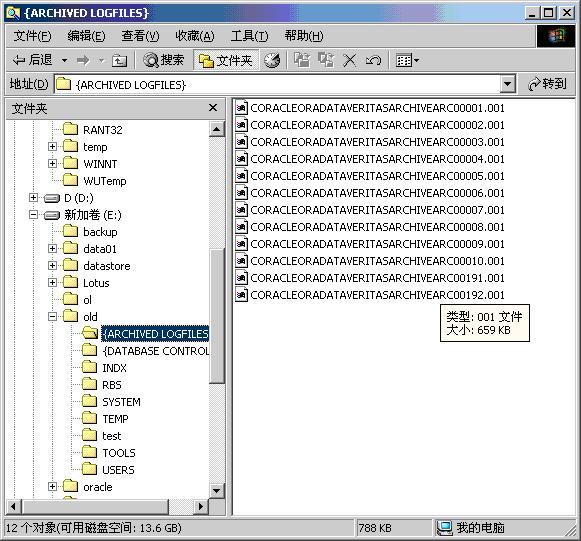Open the Search (搜索) toolbar button
Image resolution: width=581 pixels, height=541 pixels.
(163, 60)
